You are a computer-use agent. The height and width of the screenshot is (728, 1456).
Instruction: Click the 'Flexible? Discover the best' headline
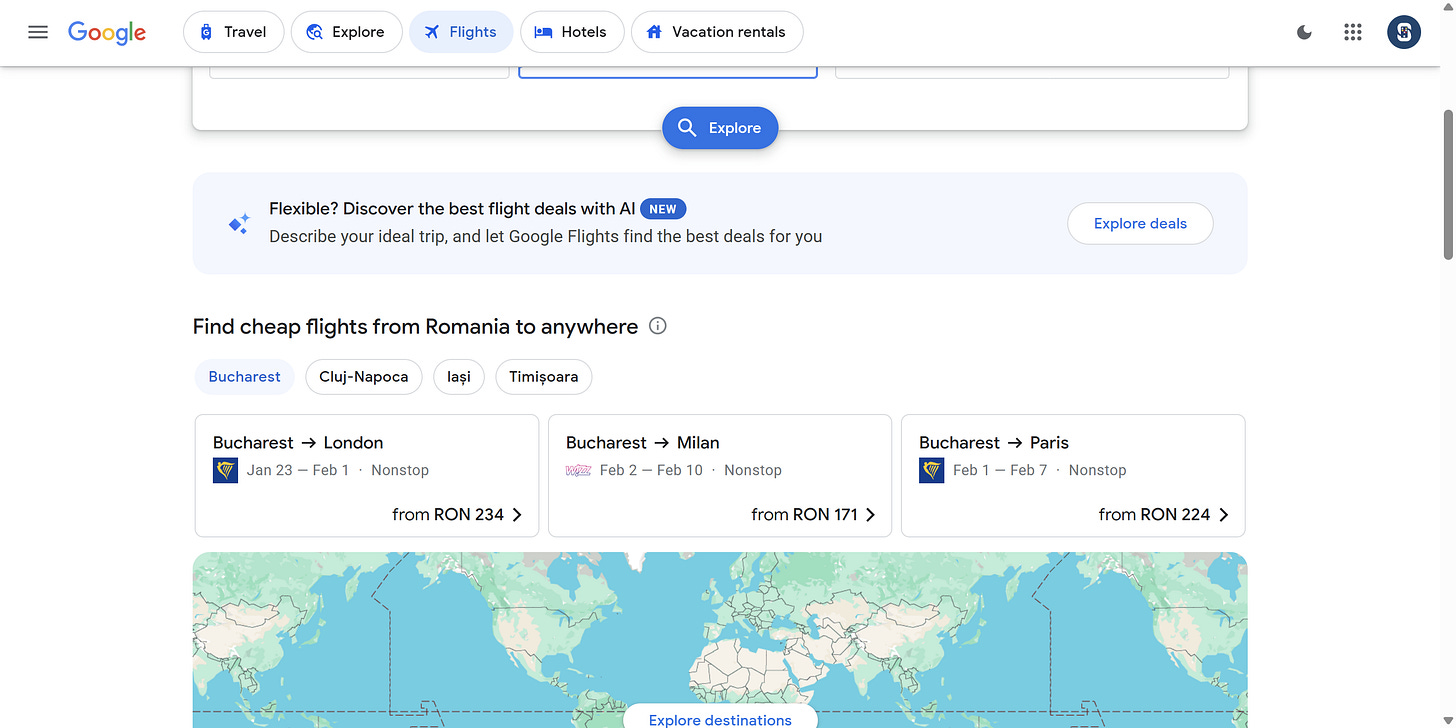point(452,209)
